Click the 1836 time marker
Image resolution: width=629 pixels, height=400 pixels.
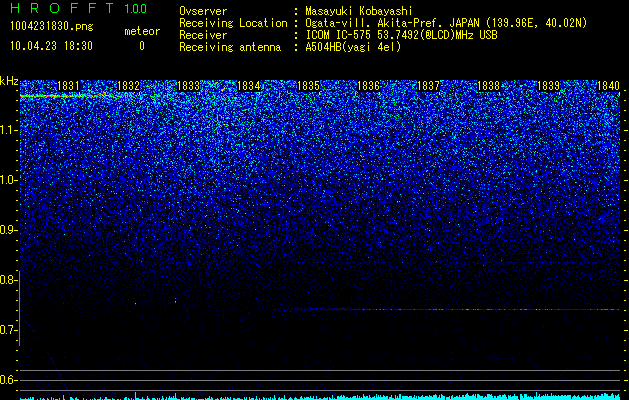pyautogui.click(x=368, y=86)
